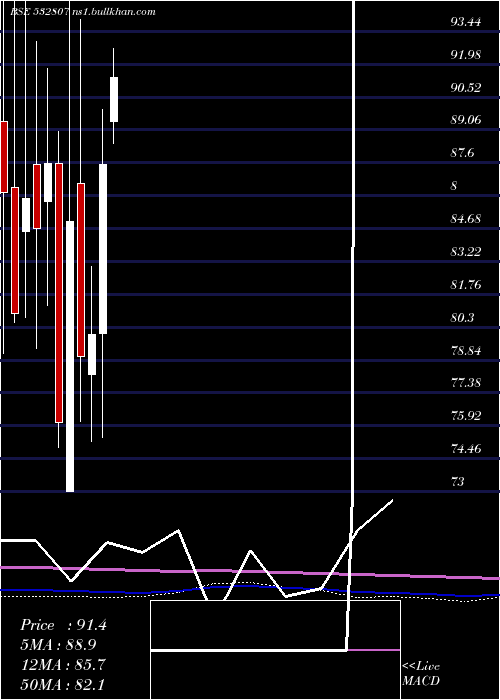The image size is (500, 700).
Task: Select the tall white candlestick bottoming at 73
Action: (70, 356)
